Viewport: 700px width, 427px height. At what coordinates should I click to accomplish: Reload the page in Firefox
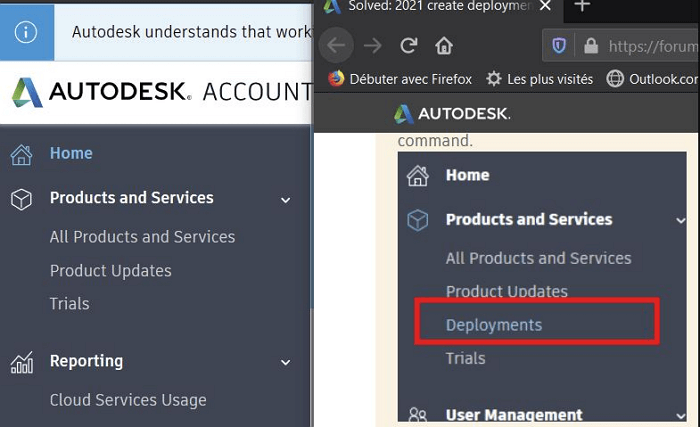[x=408, y=45]
